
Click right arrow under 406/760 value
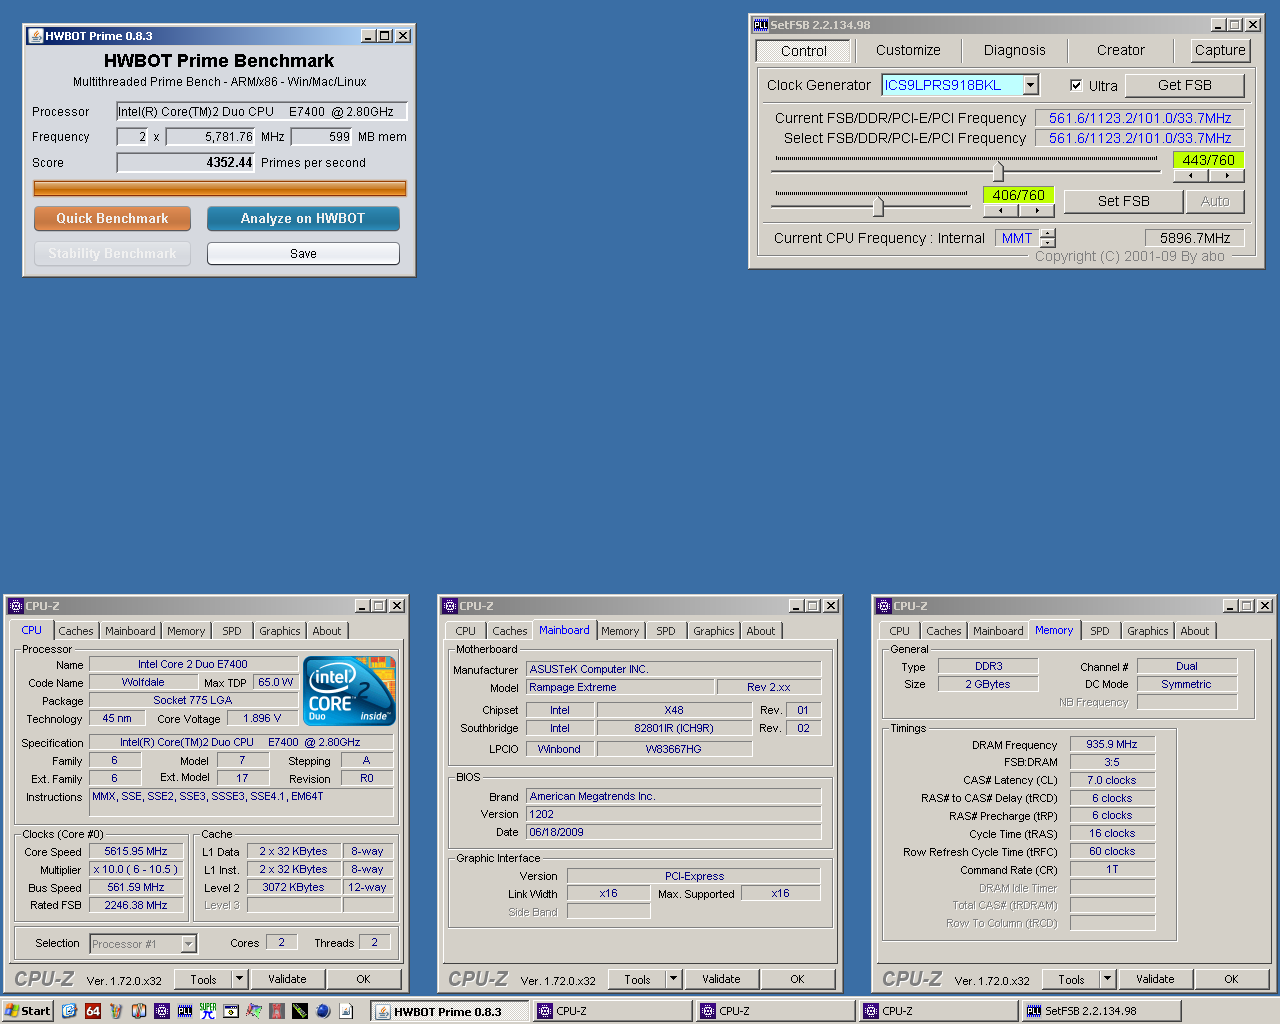[x=1037, y=211]
